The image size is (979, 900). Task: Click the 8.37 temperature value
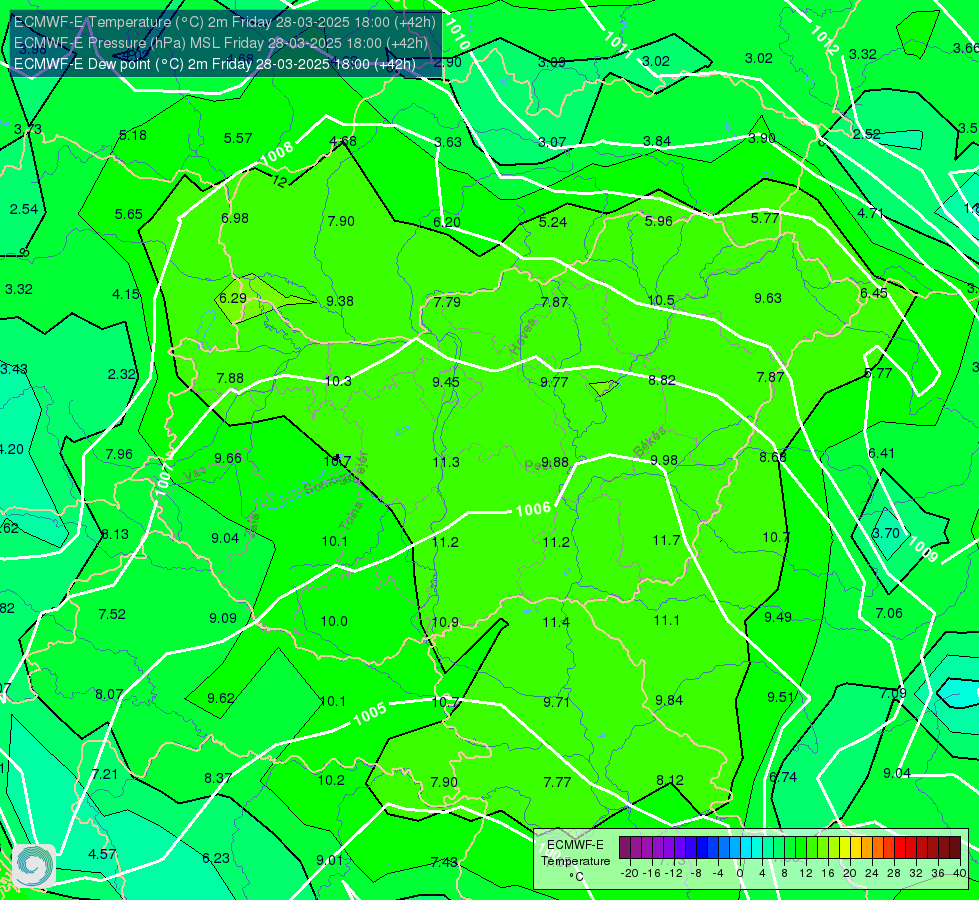[218, 778]
